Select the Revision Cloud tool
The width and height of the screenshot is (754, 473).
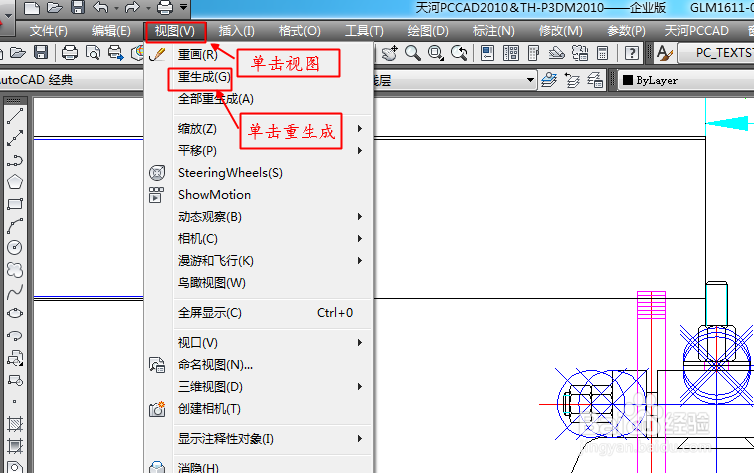coord(15,270)
